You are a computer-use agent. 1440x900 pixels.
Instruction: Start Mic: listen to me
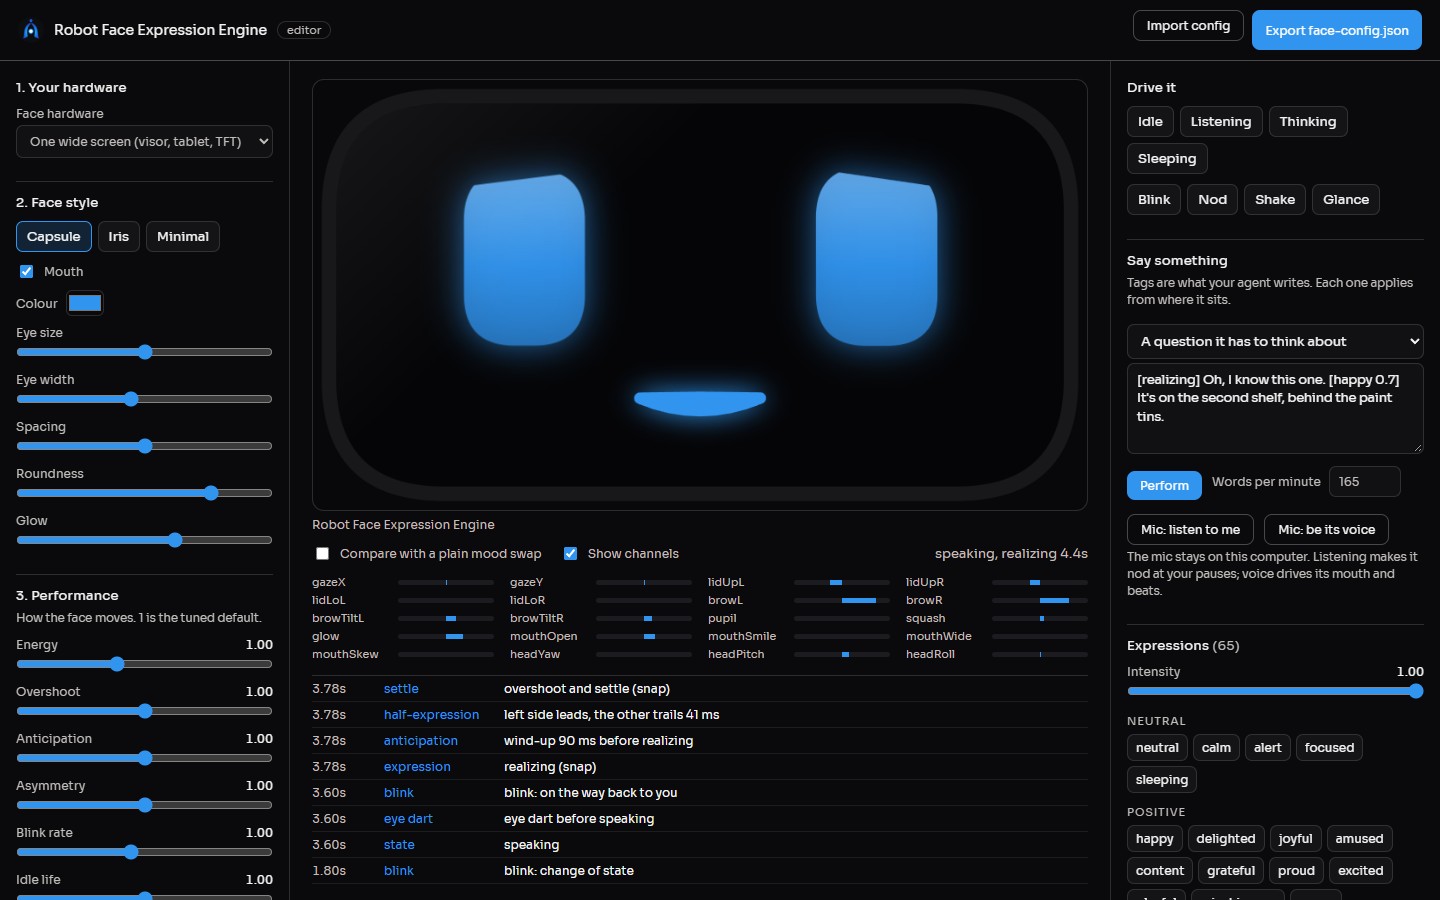point(1190,530)
